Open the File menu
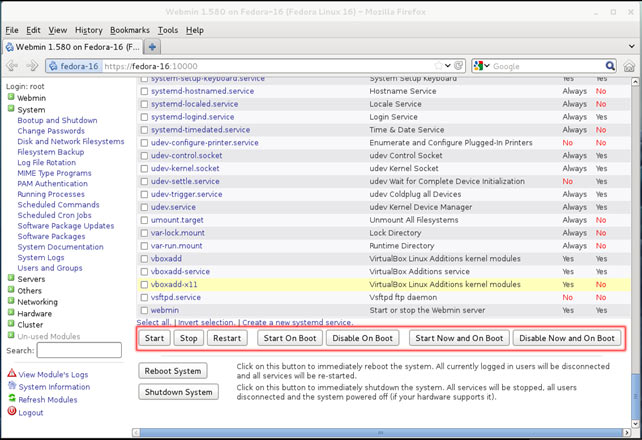This screenshot has height=440, width=642. (x=12, y=30)
